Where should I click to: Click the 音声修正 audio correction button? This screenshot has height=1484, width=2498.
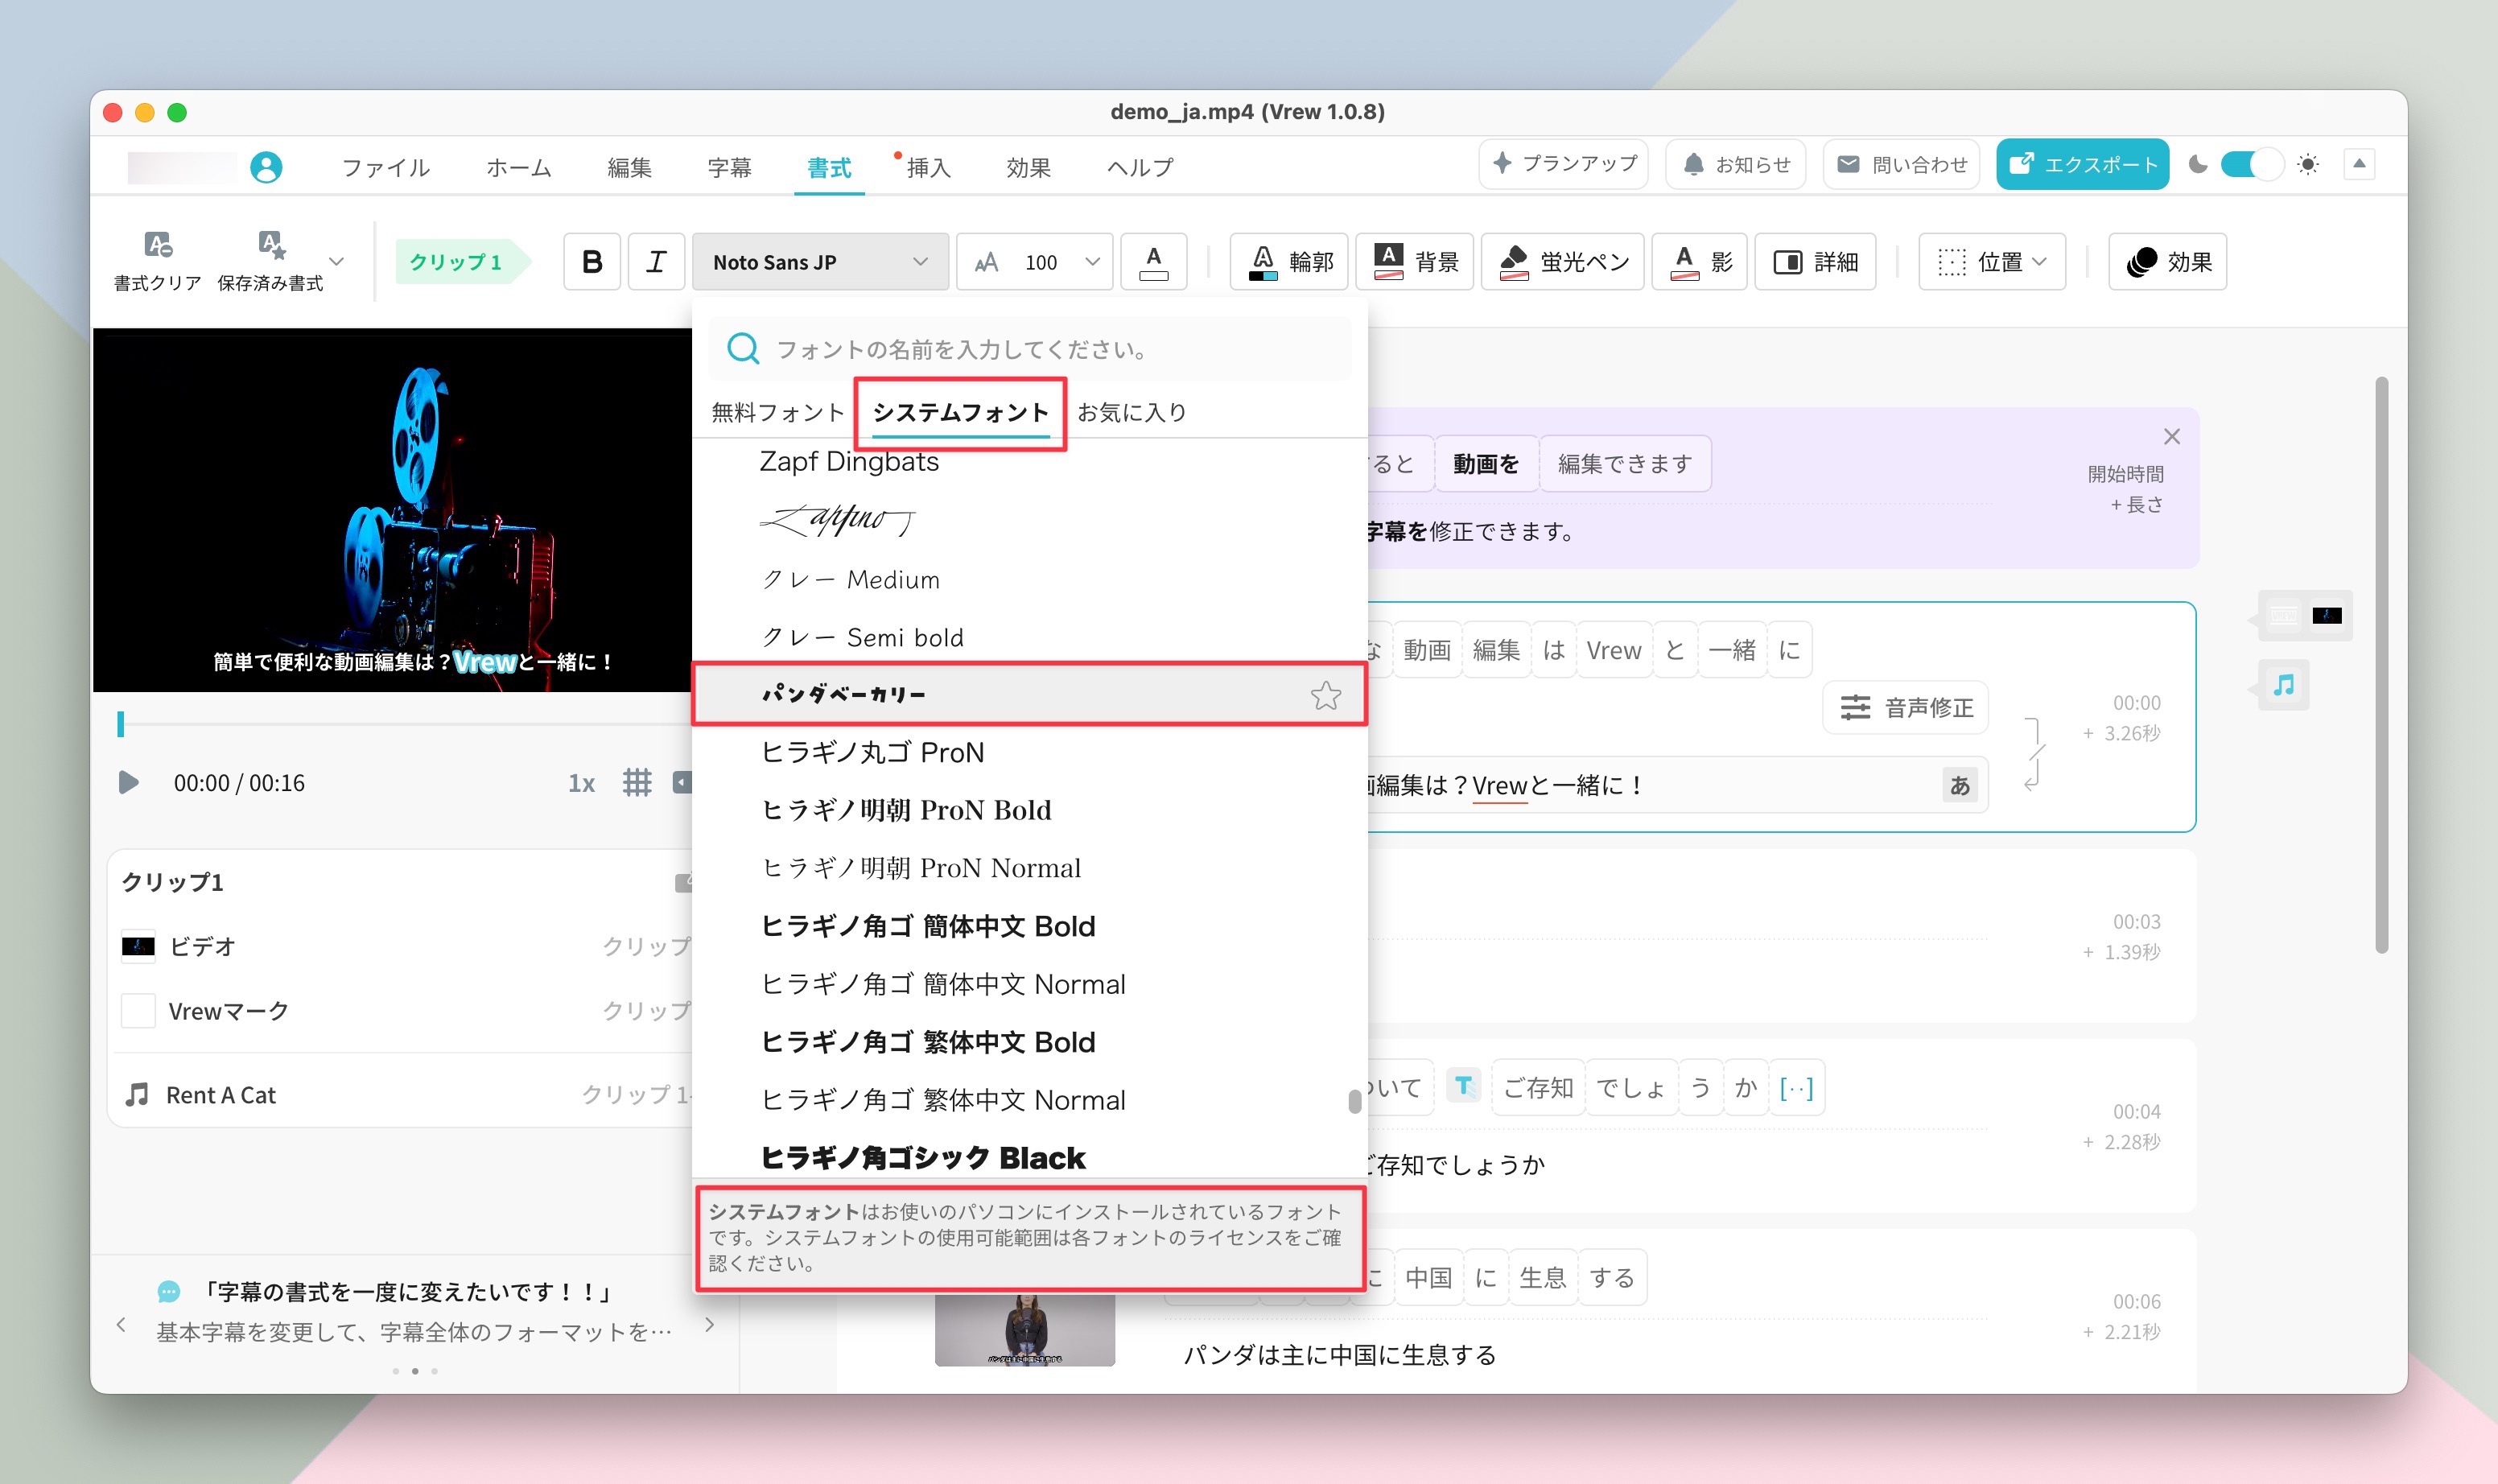click(x=1906, y=708)
